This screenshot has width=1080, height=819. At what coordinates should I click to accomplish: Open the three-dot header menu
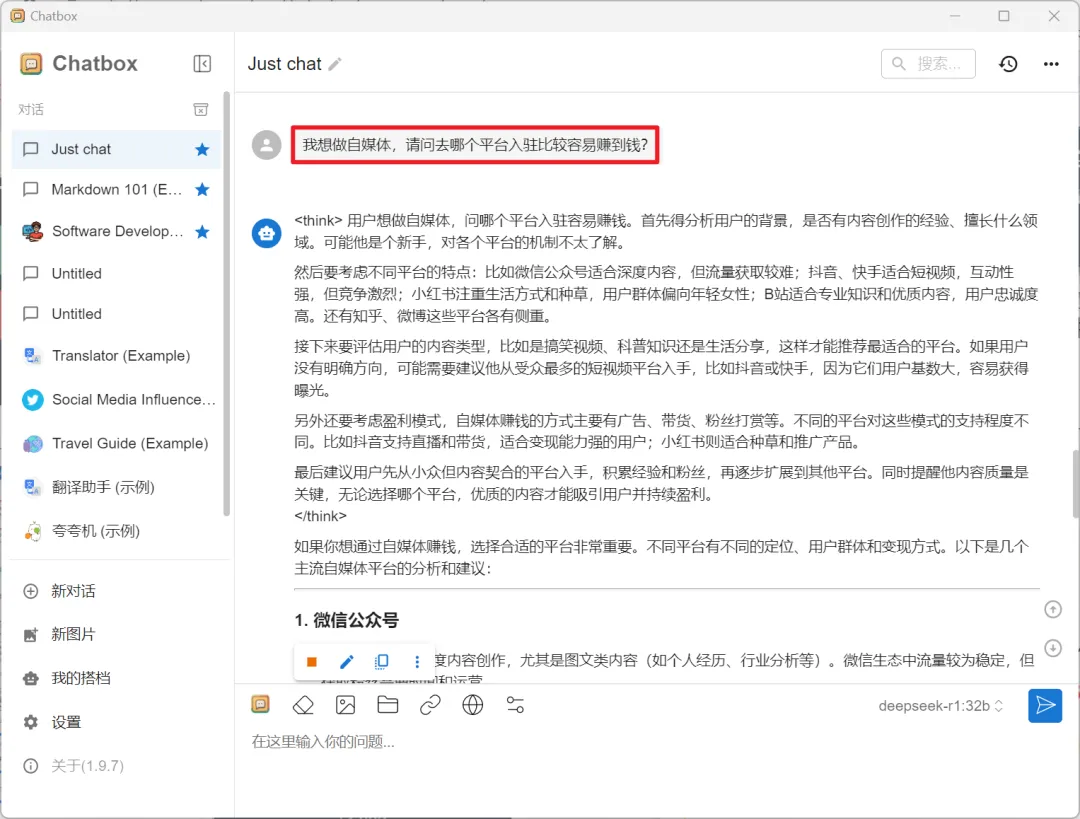[1051, 64]
